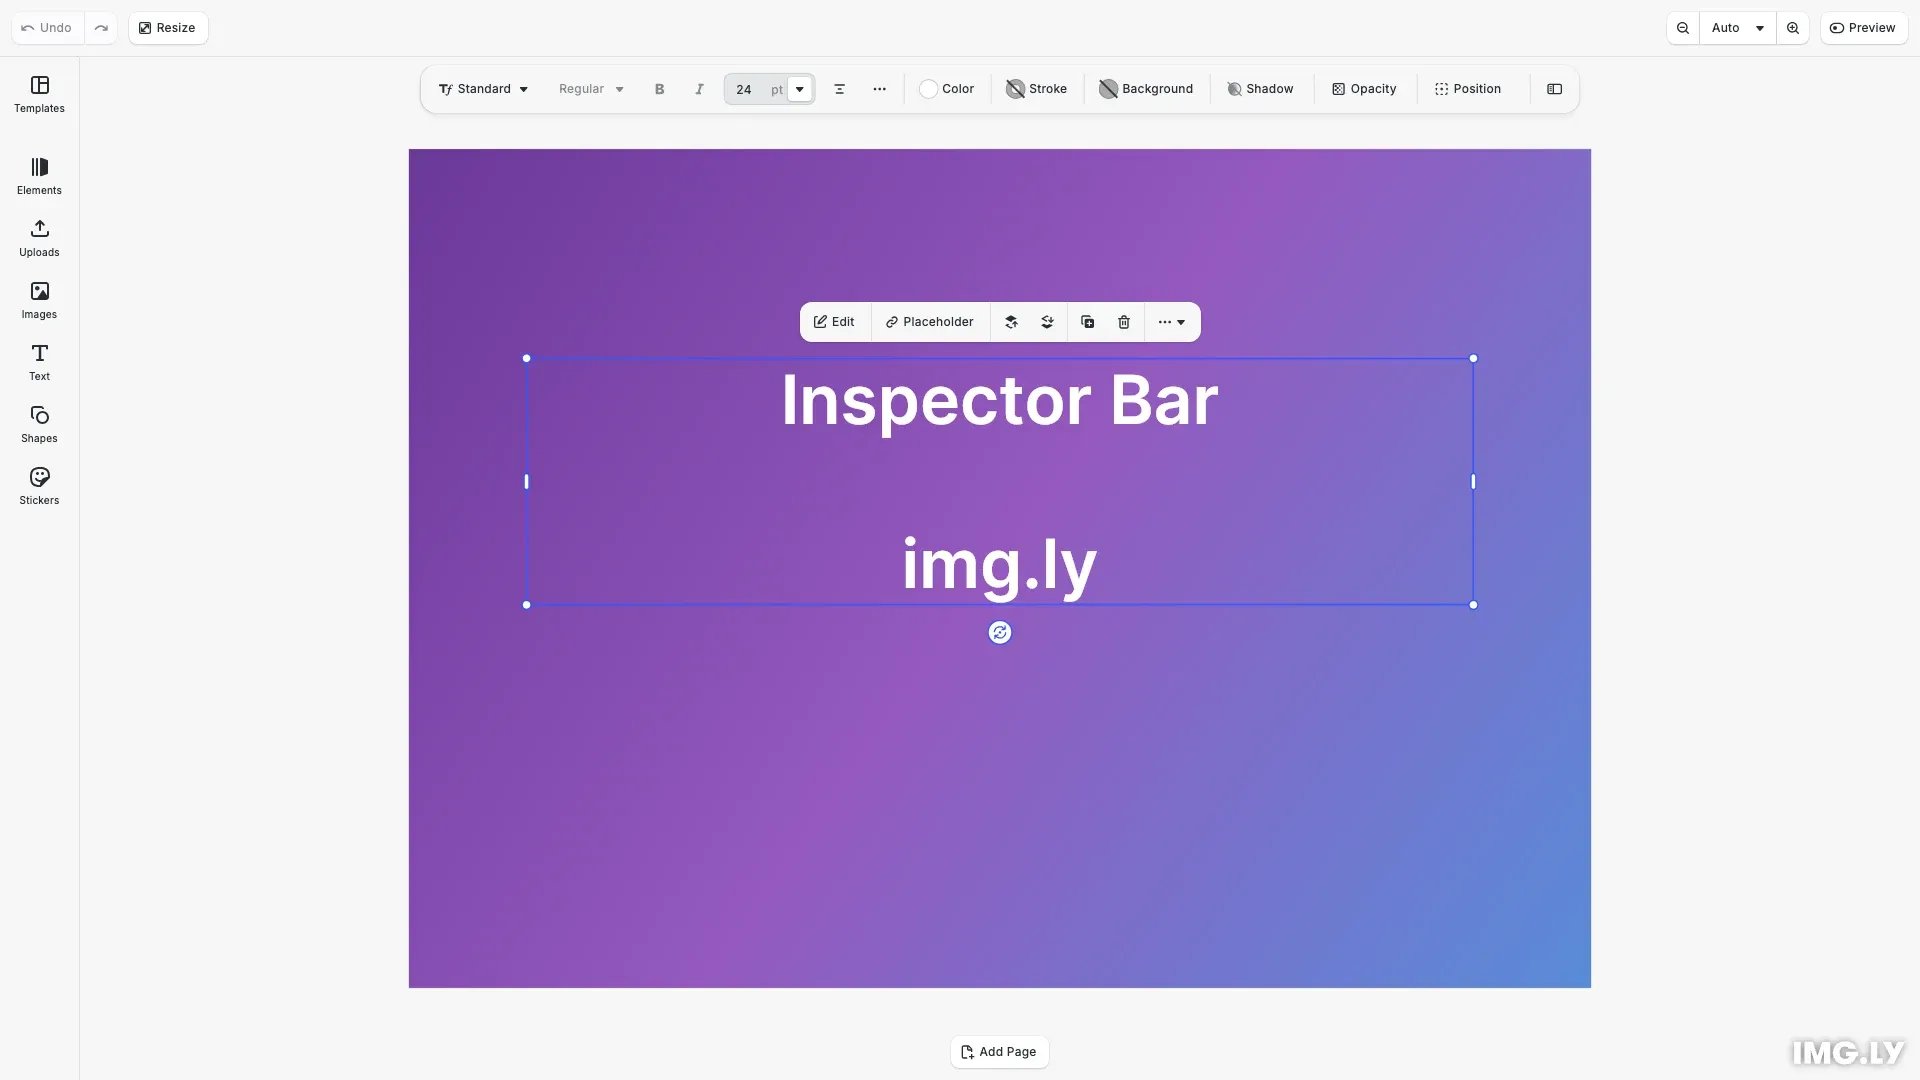
Task: Open the Elements panel
Action: (39, 175)
